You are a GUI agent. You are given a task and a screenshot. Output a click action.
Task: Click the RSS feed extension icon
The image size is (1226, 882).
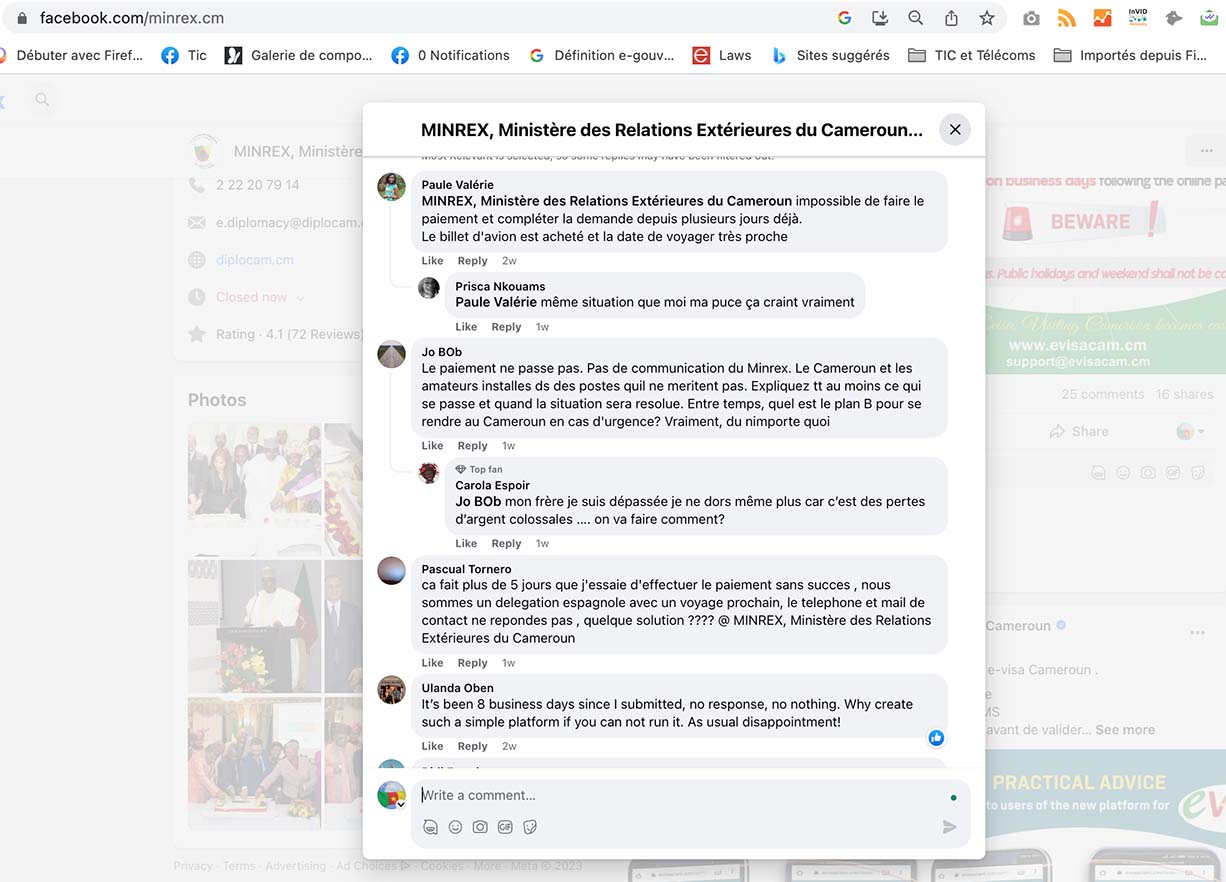point(1066,18)
